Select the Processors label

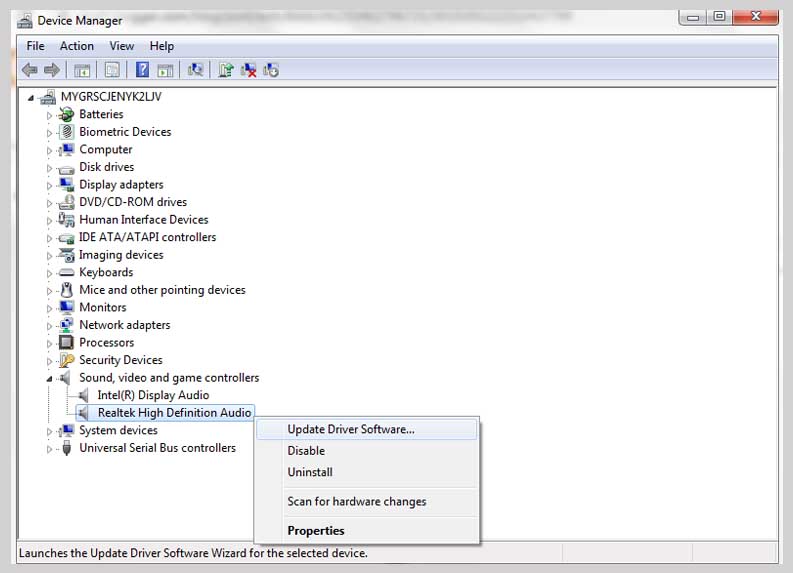click(x=107, y=342)
